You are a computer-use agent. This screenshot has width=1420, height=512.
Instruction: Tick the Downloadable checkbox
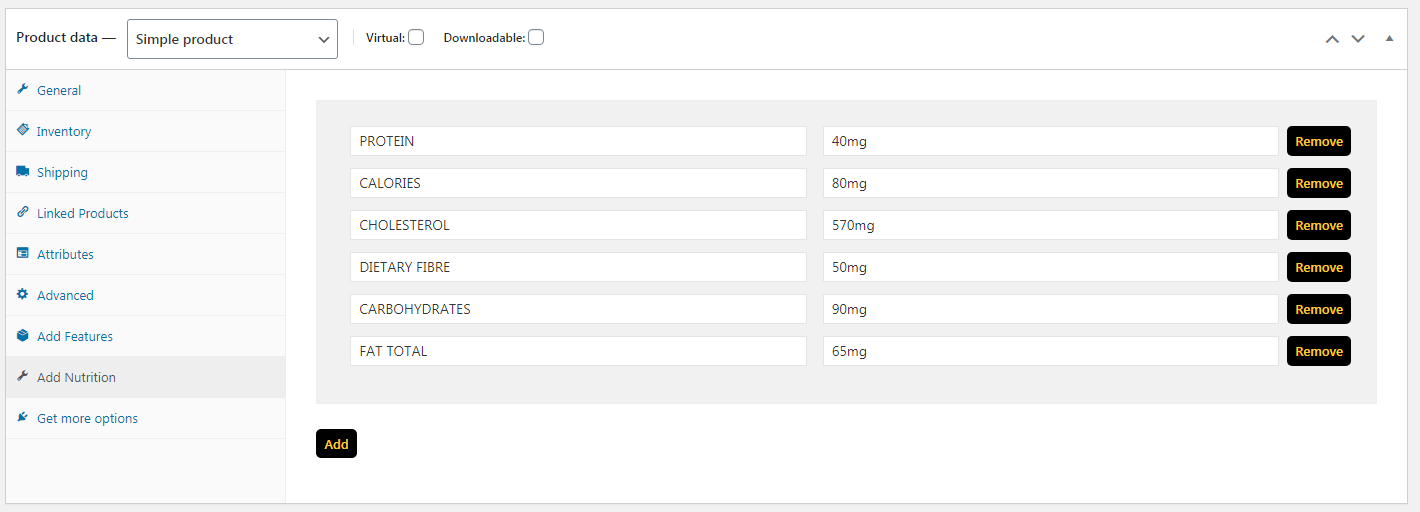[536, 37]
